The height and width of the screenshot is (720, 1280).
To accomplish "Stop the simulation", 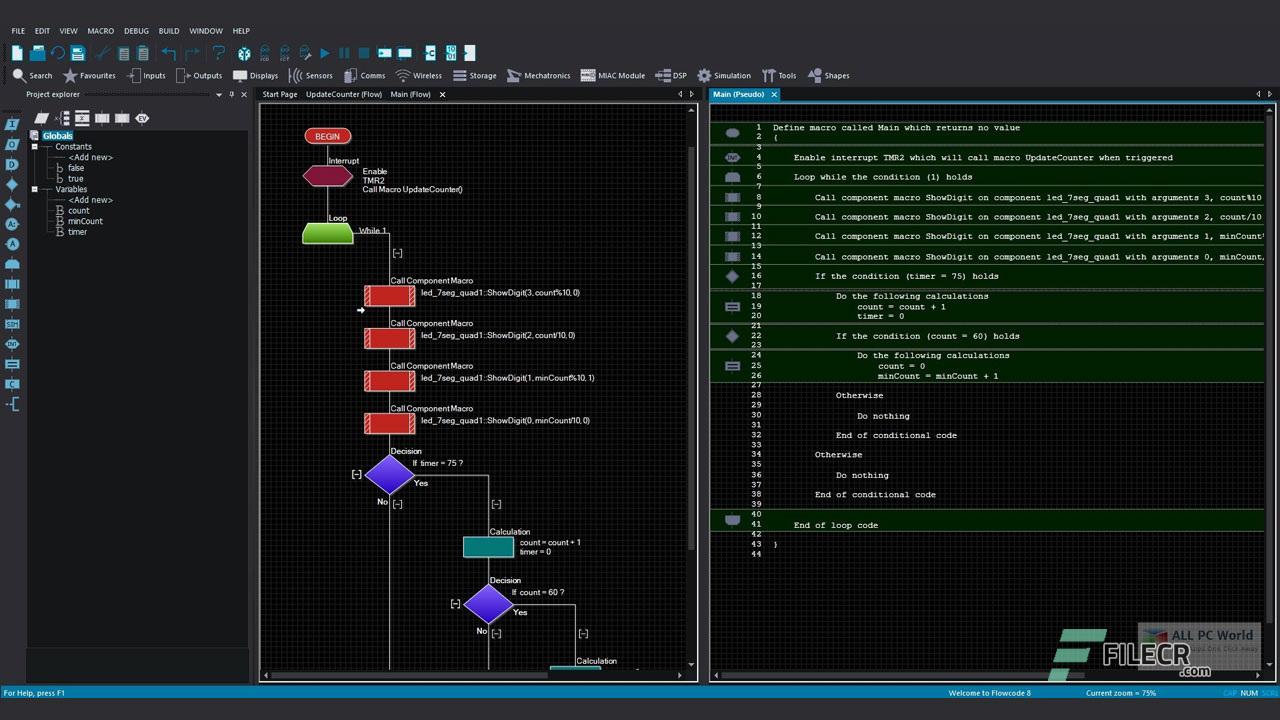I will (364, 53).
